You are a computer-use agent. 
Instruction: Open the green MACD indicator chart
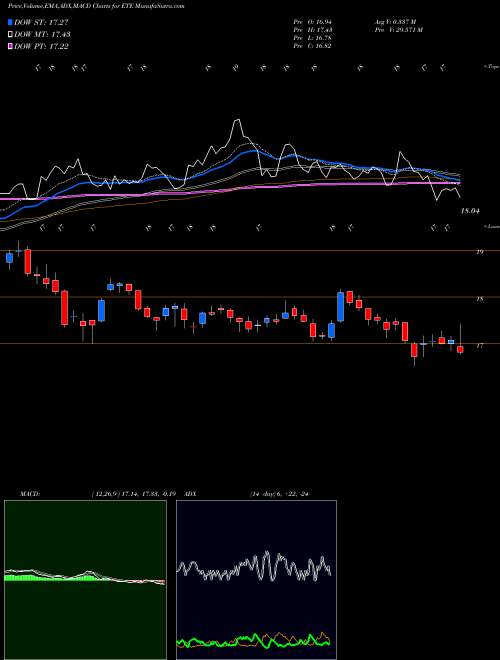click(x=85, y=580)
